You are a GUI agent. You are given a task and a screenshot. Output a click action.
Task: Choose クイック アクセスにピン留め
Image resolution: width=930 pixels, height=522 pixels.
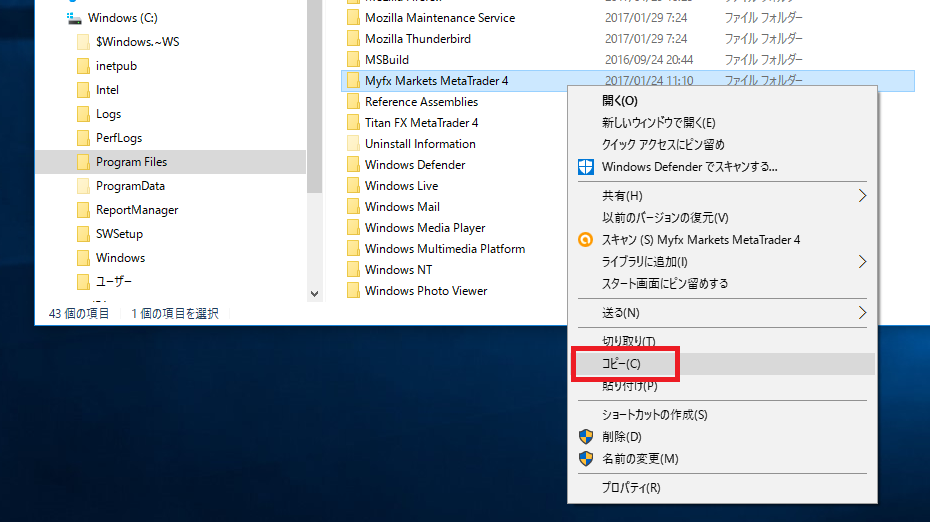click(722, 145)
